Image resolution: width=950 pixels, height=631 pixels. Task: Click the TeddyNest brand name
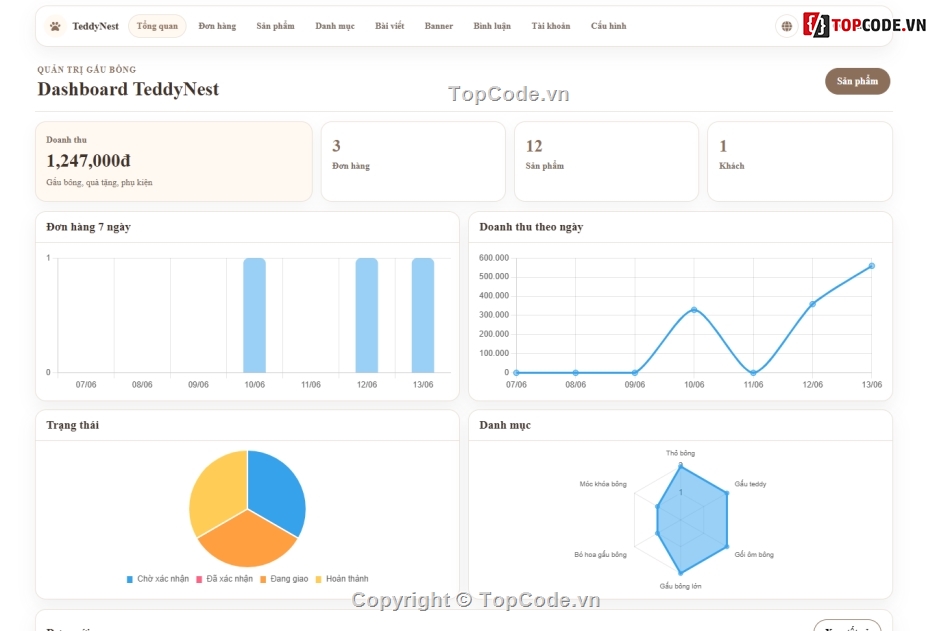95,26
